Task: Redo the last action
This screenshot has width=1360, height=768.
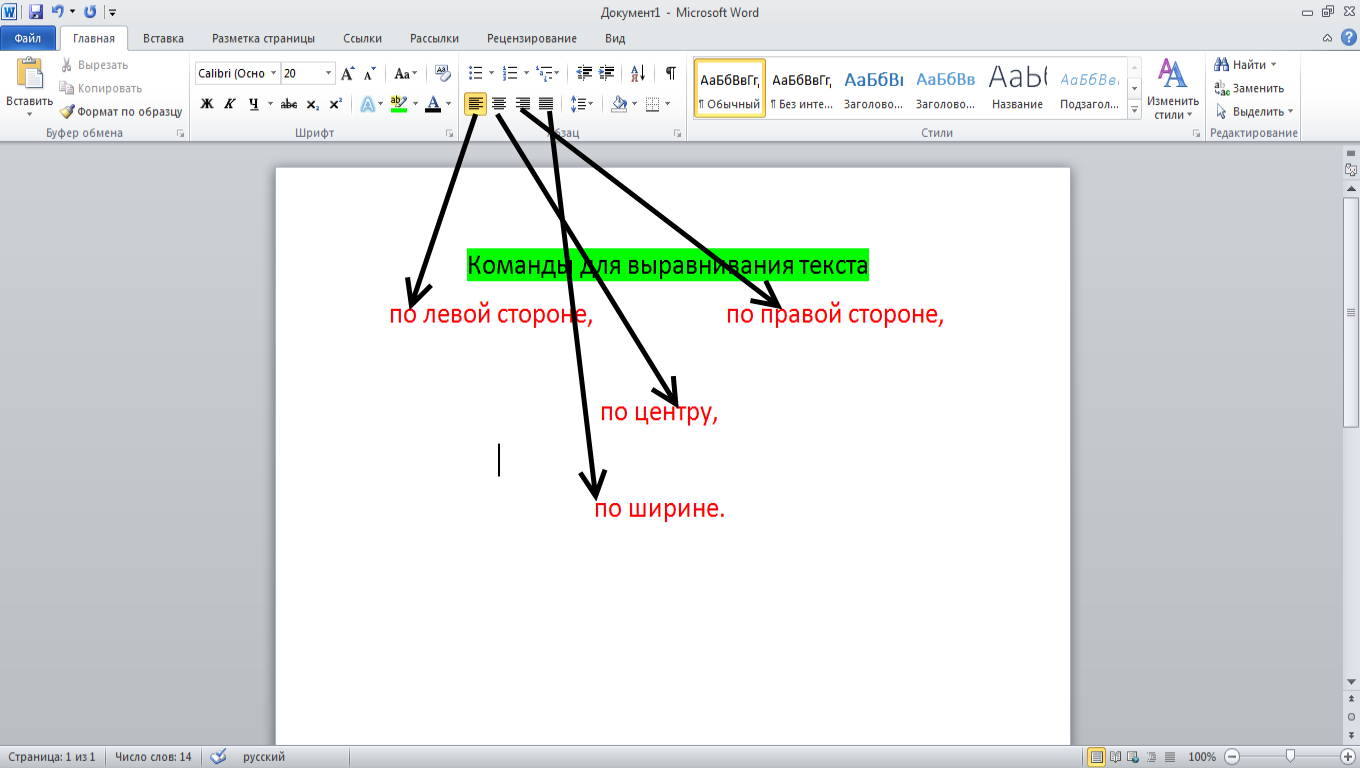Action: (90, 13)
